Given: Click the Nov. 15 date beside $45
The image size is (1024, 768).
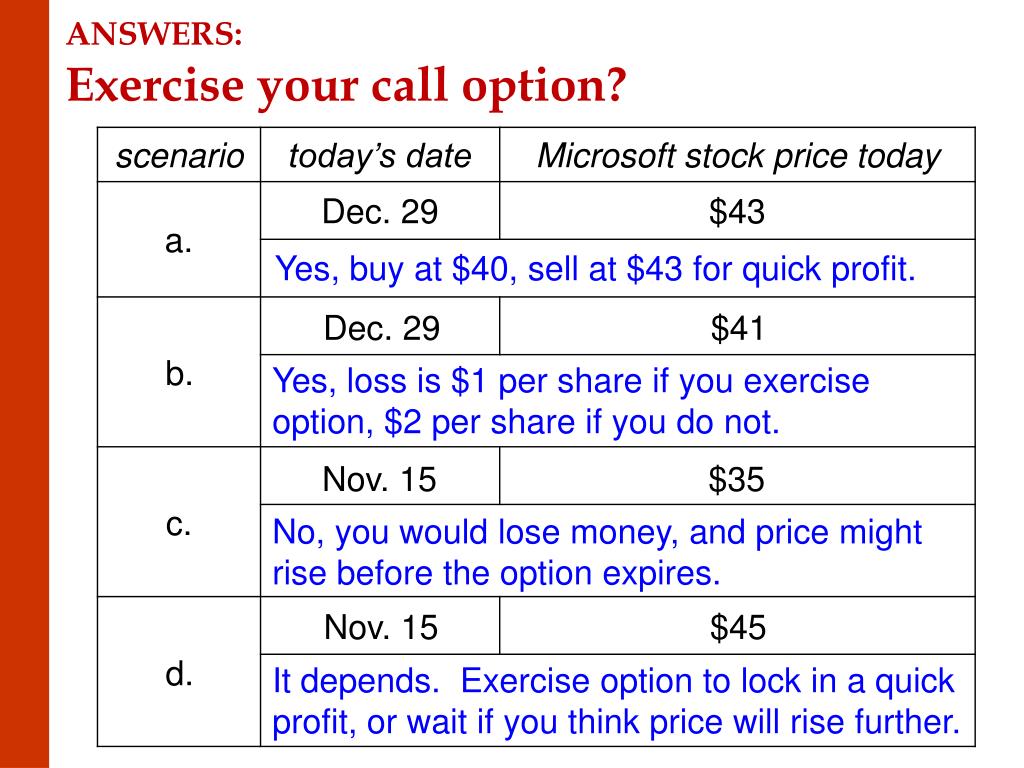Looking at the screenshot, I should [x=379, y=627].
